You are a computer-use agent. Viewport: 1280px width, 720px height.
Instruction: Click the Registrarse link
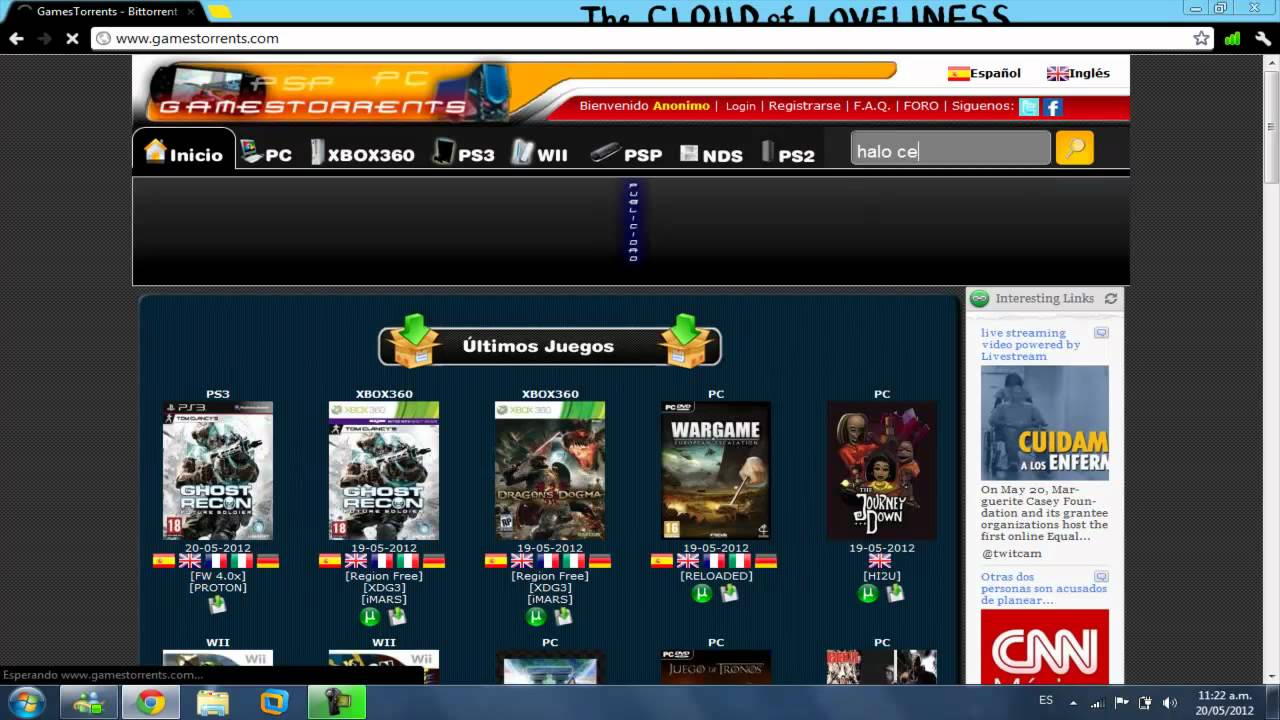point(804,106)
